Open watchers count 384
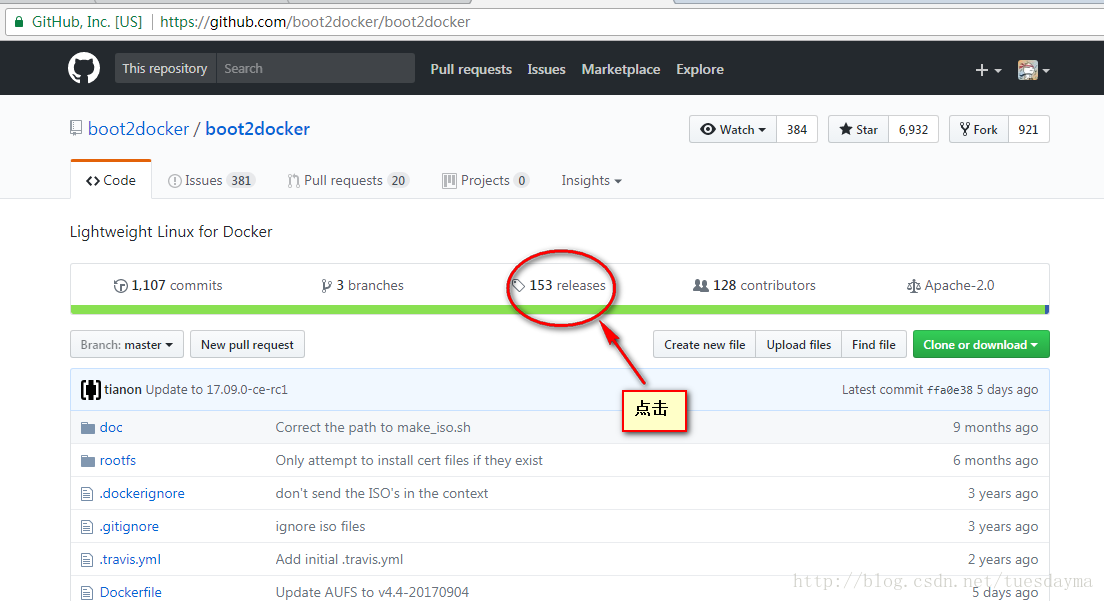This screenshot has height=601, width=1104. click(797, 129)
